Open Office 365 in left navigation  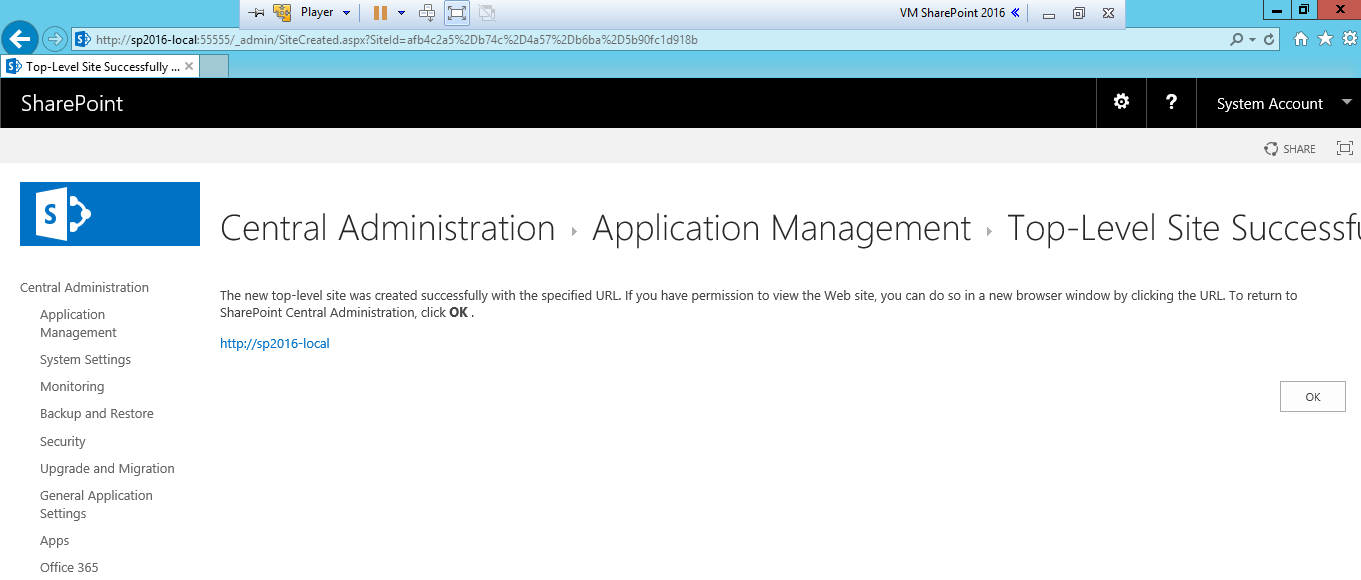click(69, 567)
